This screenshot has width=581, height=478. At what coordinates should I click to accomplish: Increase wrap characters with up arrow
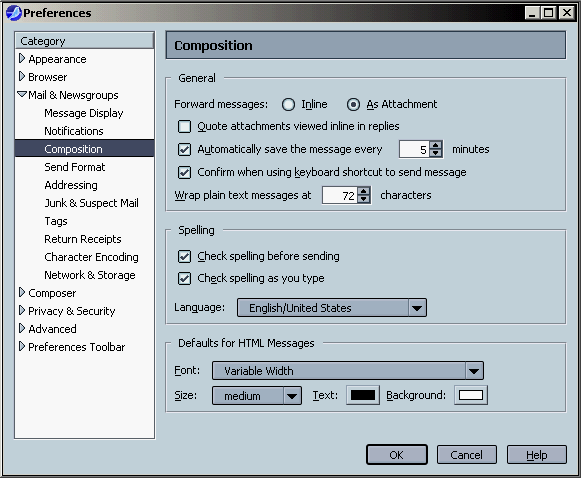click(x=364, y=191)
